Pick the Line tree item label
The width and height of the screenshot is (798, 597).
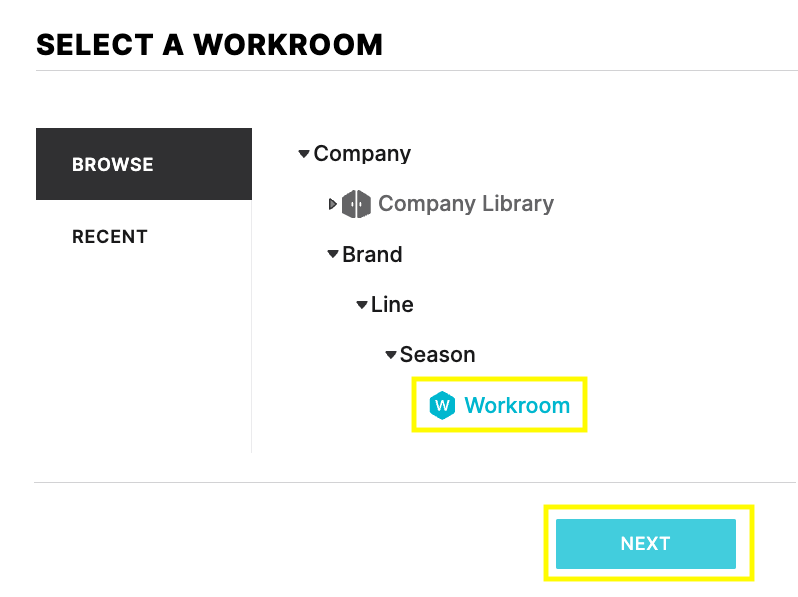(x=392, y=305)
